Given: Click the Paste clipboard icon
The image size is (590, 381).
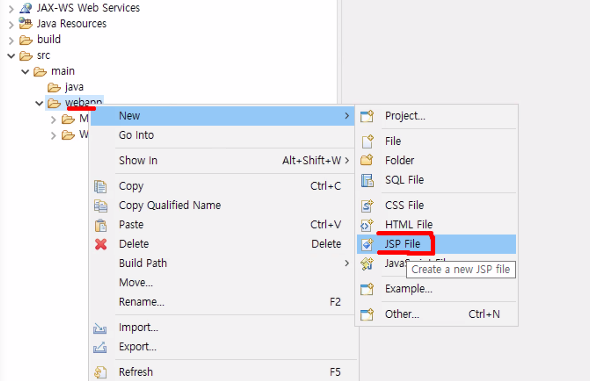Looking at the screenshot, I should pyautogui.click(x=100, y=225).
